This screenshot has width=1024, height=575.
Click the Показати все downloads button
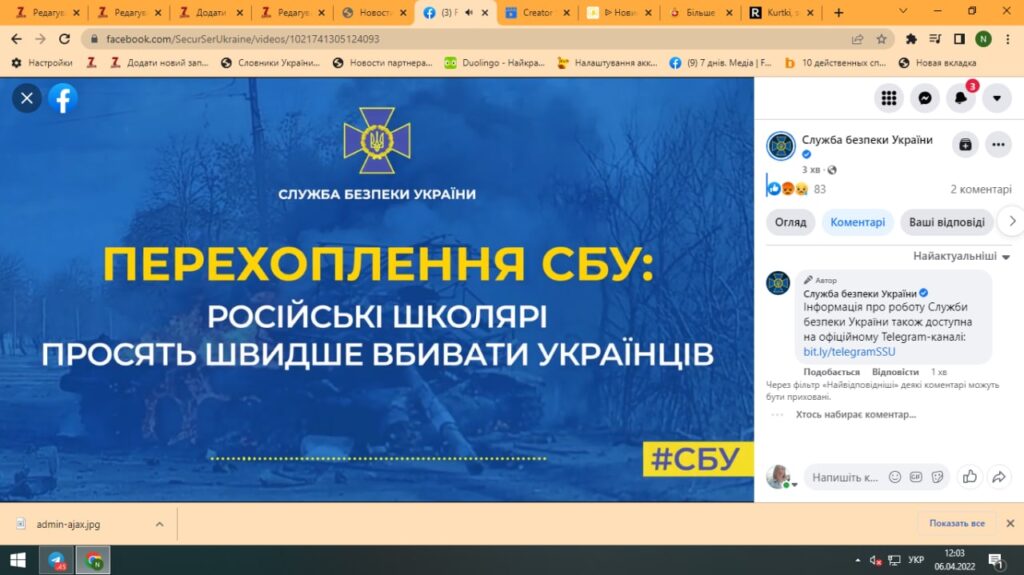coord(956,523)
